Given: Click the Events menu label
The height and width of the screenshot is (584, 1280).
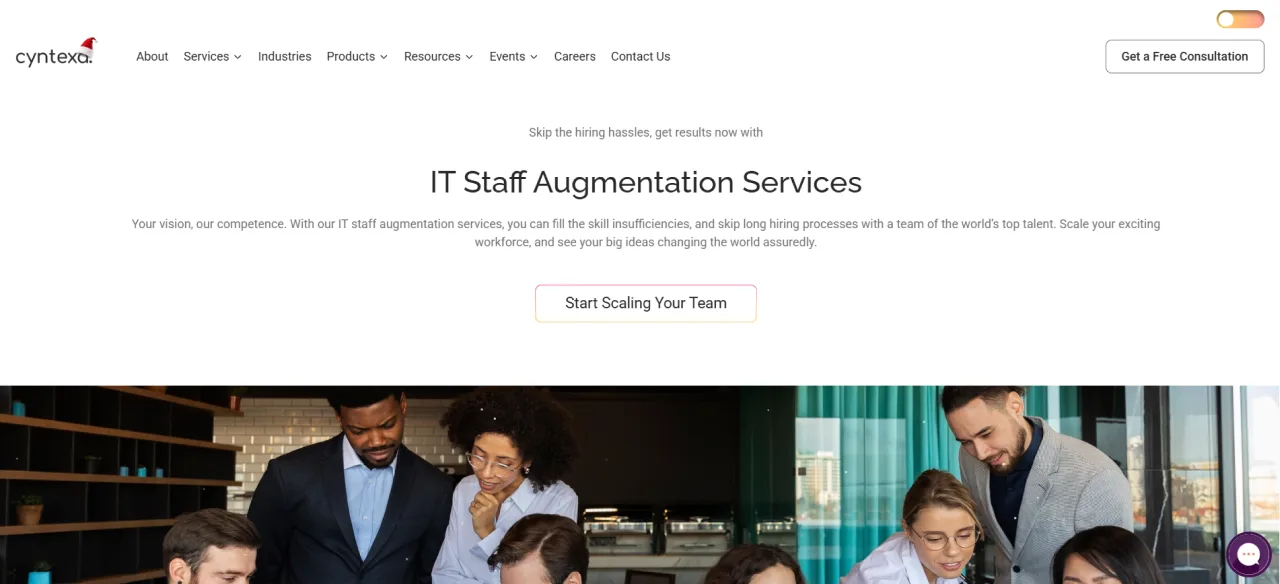Looking at the screenshot, I should (x=507, y=57).
